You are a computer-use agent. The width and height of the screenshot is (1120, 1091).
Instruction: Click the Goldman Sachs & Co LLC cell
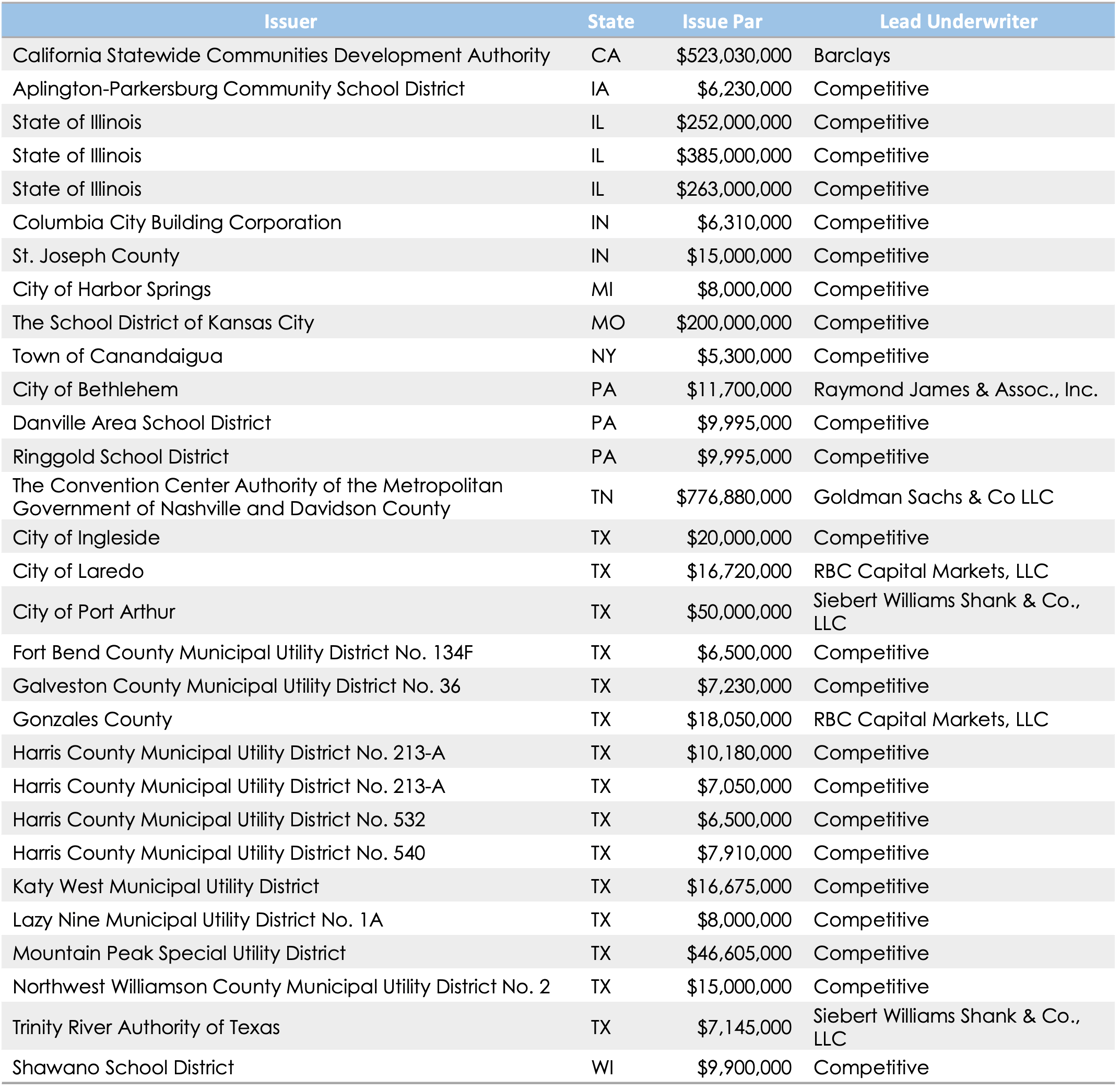(x=933, y=497)
